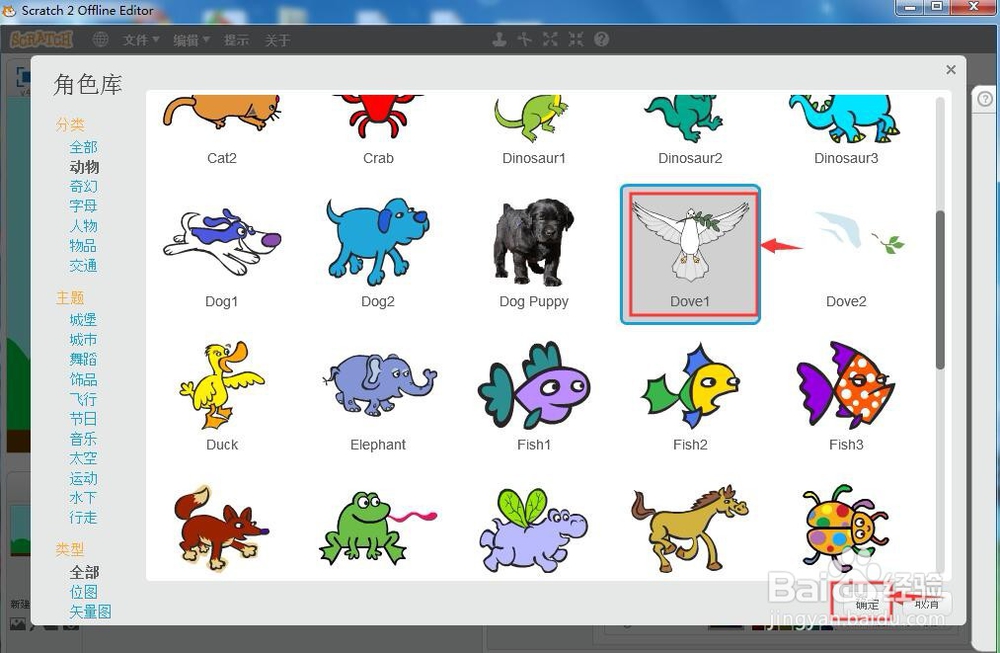Filter by 行走 theme
The height and width of the screenshot is (653, 1000).
pyautogui.click(x=84, y=518)
